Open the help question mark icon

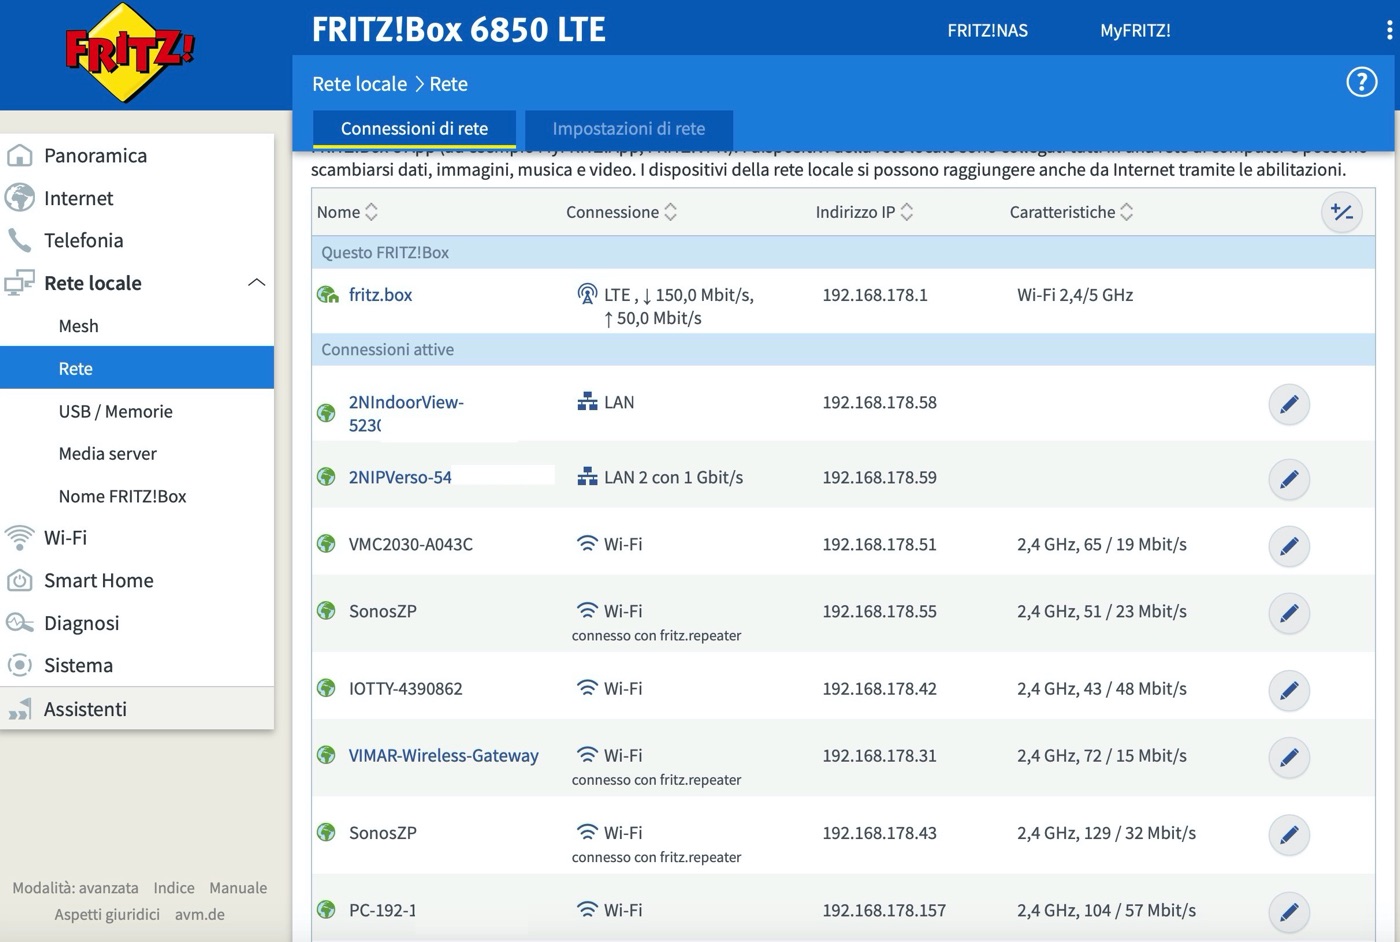[1361, 82]
